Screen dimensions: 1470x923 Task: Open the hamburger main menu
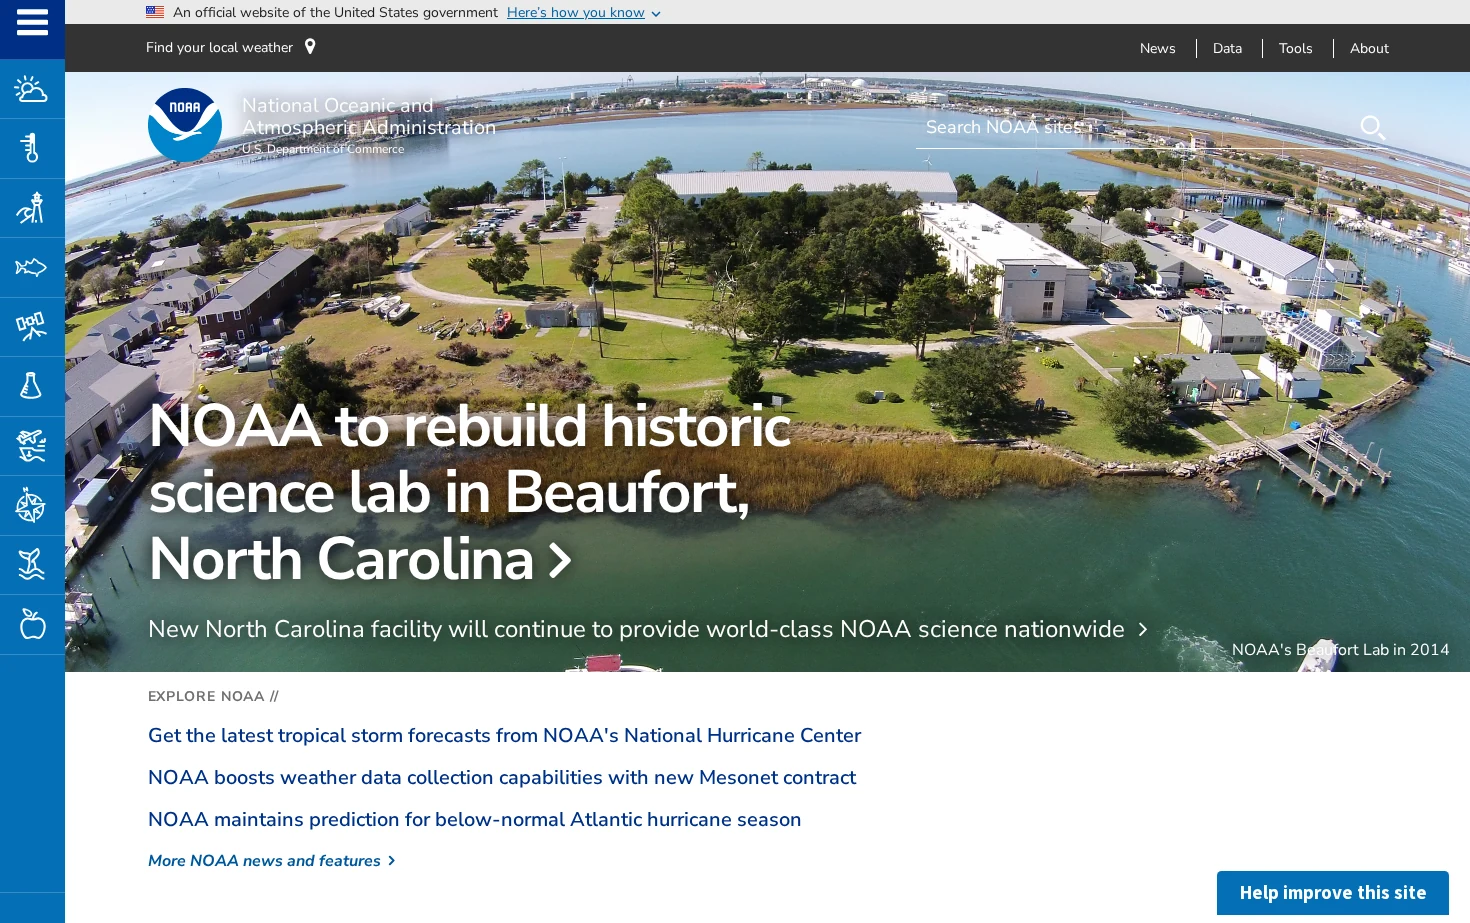(x=32, y=23)
